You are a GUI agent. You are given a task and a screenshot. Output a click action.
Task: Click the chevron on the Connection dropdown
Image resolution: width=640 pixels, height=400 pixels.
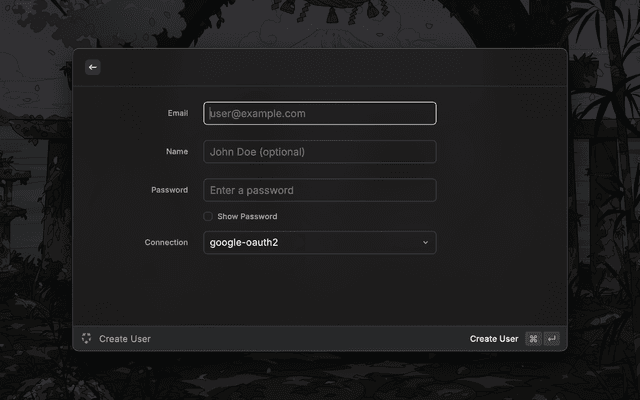(x=425, y=242)
